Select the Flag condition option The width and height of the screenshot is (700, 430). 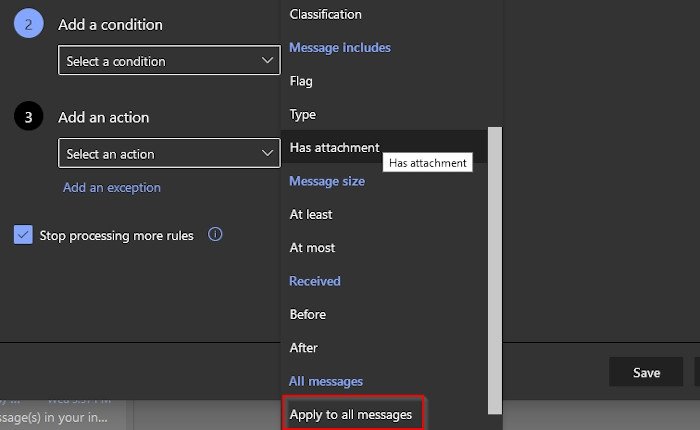pyautogui.click(x=301, y=81)
